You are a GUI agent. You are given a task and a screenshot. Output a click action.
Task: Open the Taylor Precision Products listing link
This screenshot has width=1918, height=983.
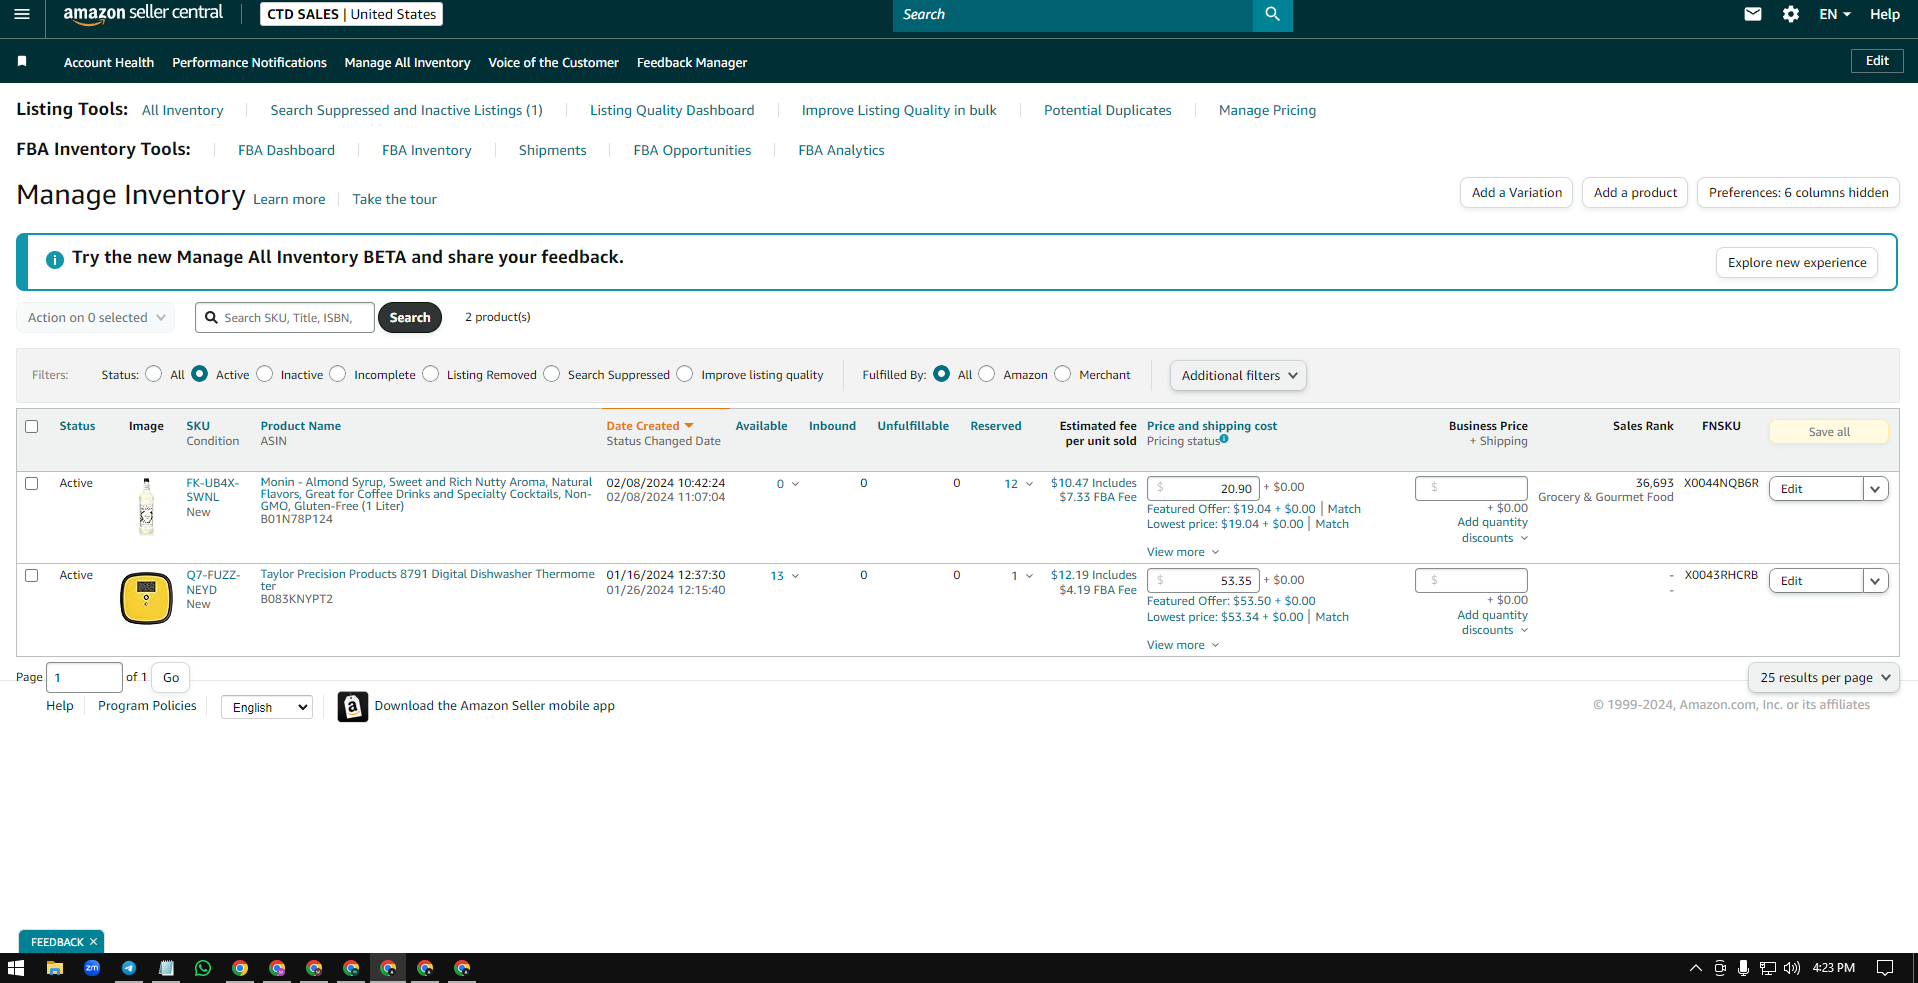(x=427, y=580)
